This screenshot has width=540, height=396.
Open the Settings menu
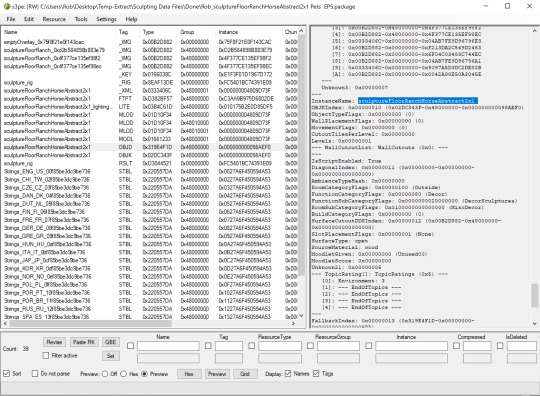106,19
